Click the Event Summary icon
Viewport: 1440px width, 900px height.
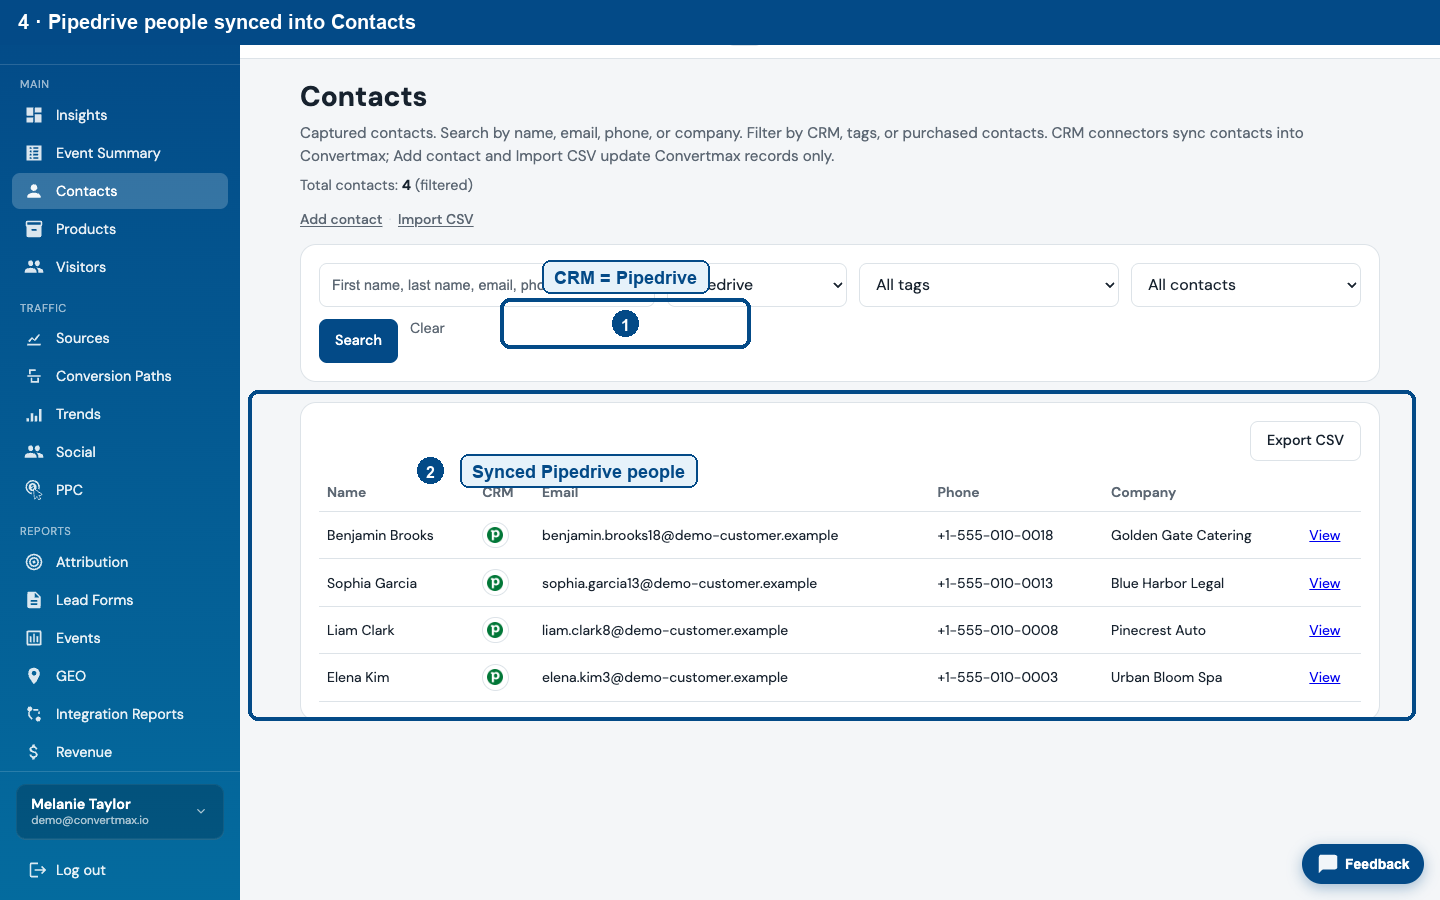(x=34, y=153)
